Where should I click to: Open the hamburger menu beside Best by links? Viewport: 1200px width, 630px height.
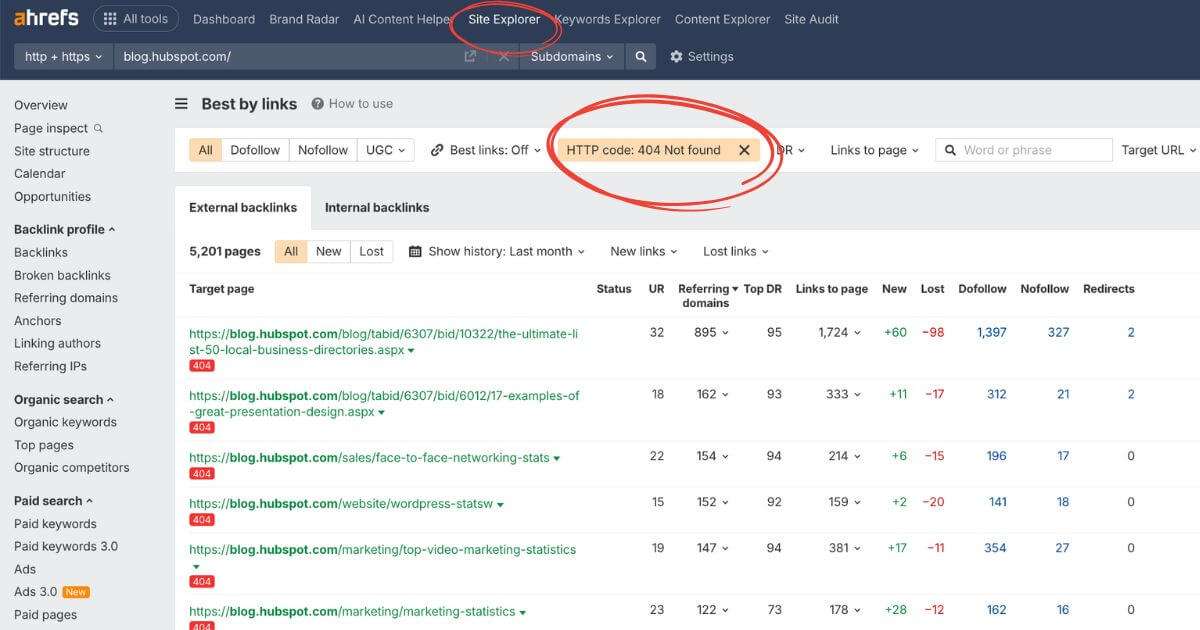pyautogui.click(x=181, y=103)
